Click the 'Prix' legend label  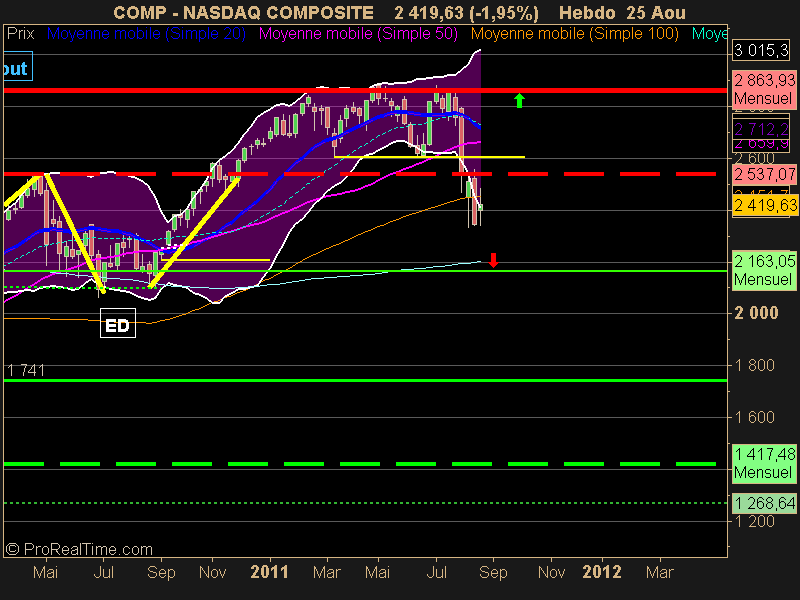pos(20,34)
